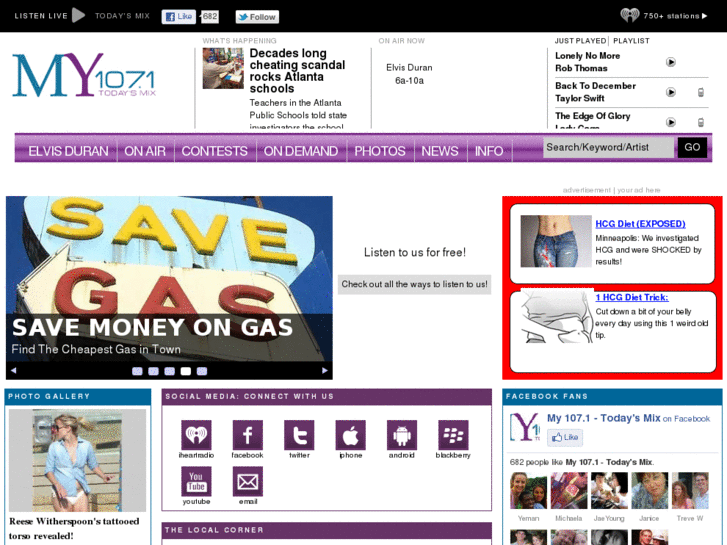Image resolution: width=727 pixels, height=545 pixels.
Task: Open fan JaeYoung's profile picture
Action: pyautogui.click(x=609, y=491)
